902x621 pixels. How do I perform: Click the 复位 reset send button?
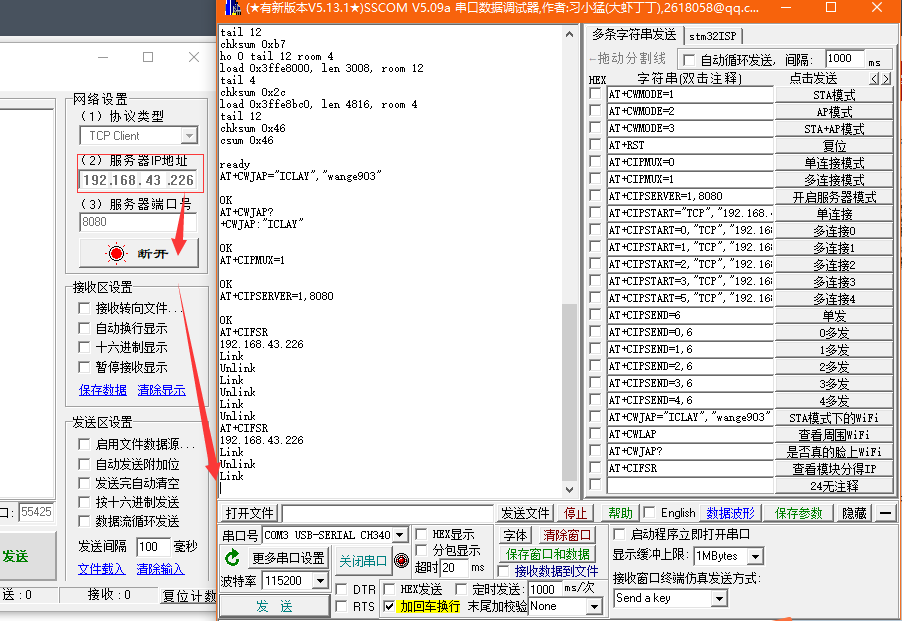834,145
